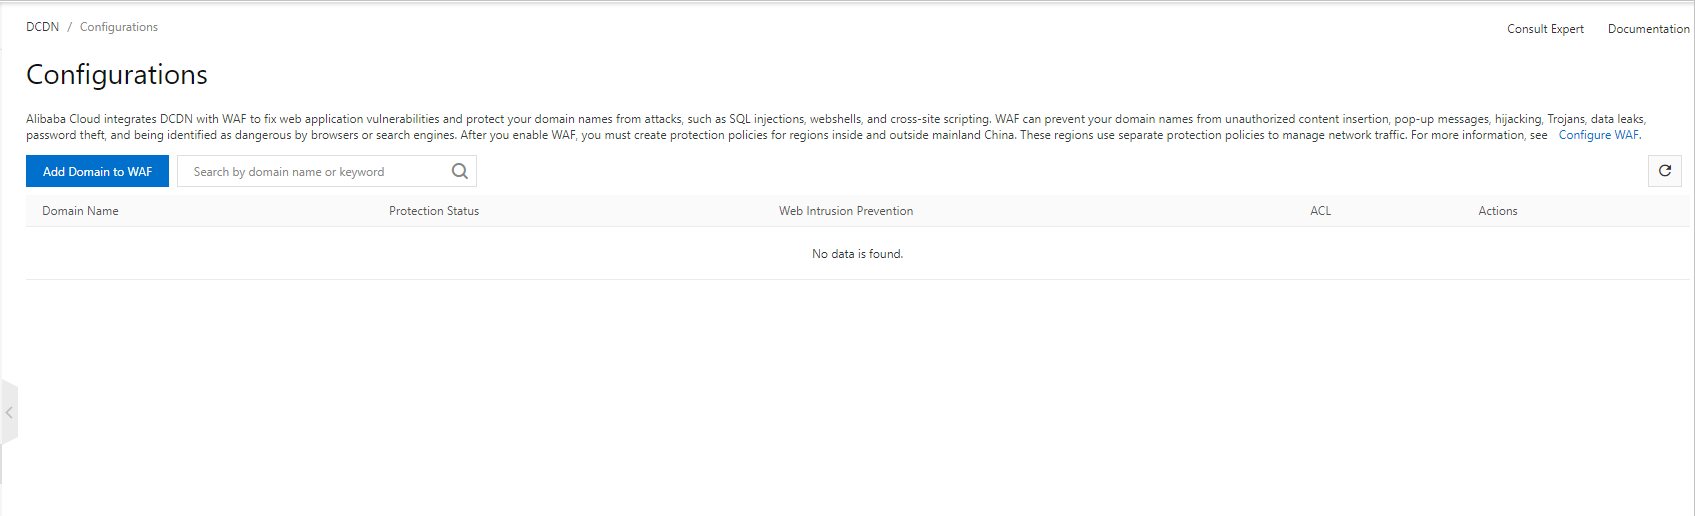Click the magnifier search icon
1695x516 pixels.
[x=459, y=171]
